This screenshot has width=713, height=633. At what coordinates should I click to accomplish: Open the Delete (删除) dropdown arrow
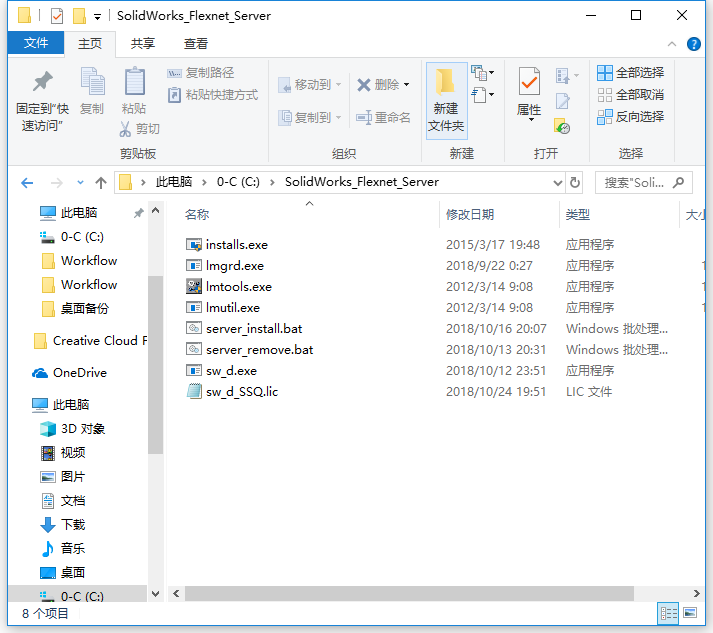pos(407,85)
